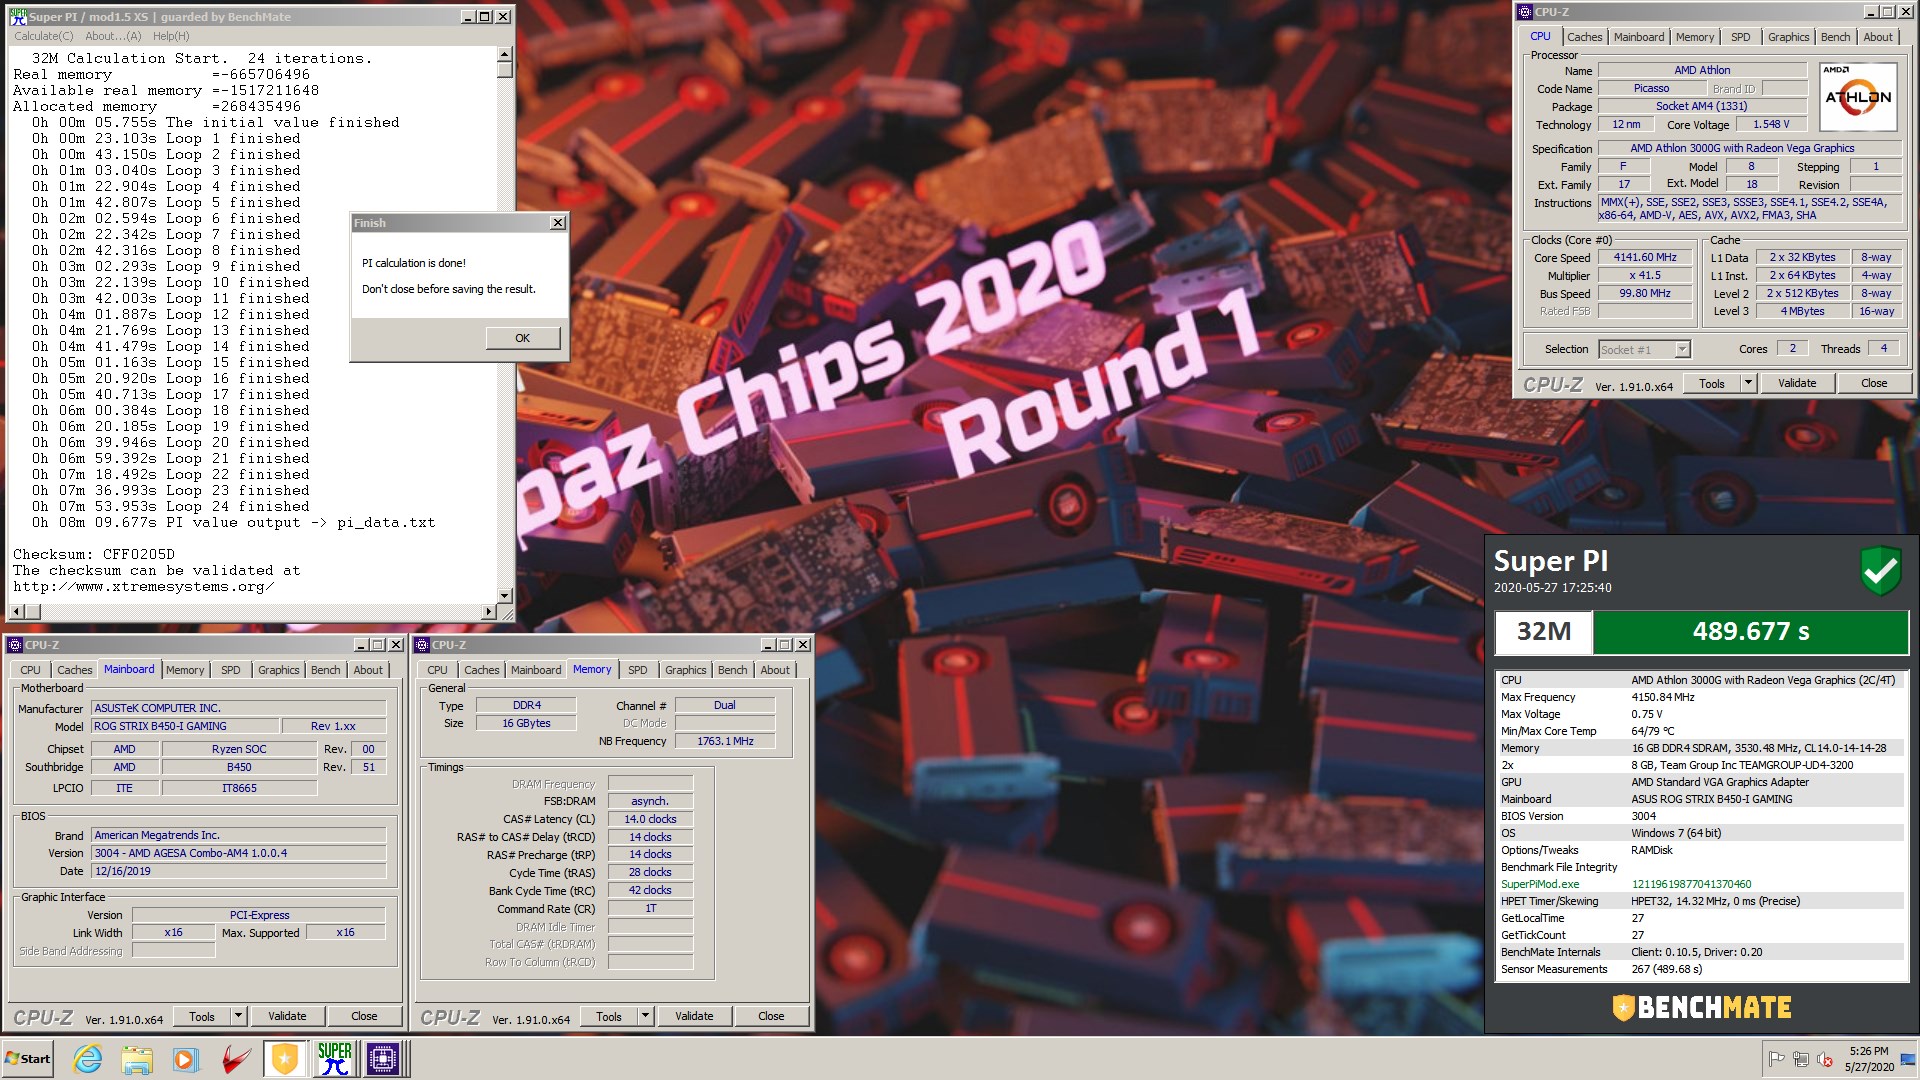Expand Tools arrow in CPU-Z CPU window
The image size is (1920, 1080).
(x=1748, y=383)
